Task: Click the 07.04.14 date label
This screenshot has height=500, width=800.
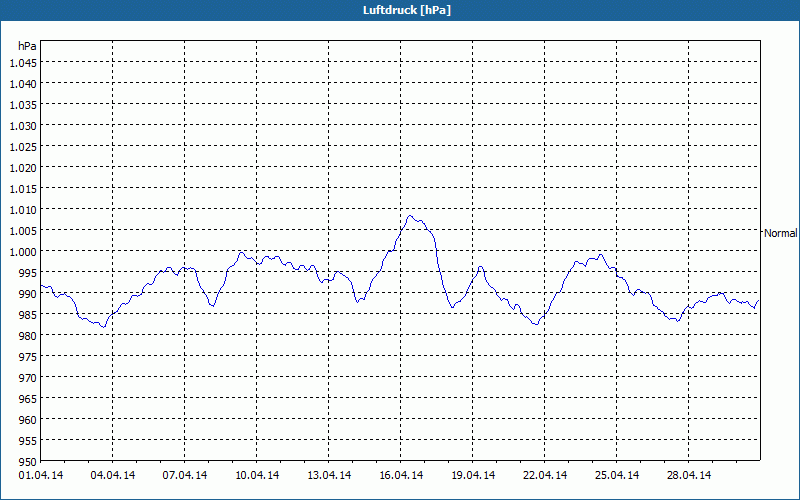Action: [x=185, y=475]
